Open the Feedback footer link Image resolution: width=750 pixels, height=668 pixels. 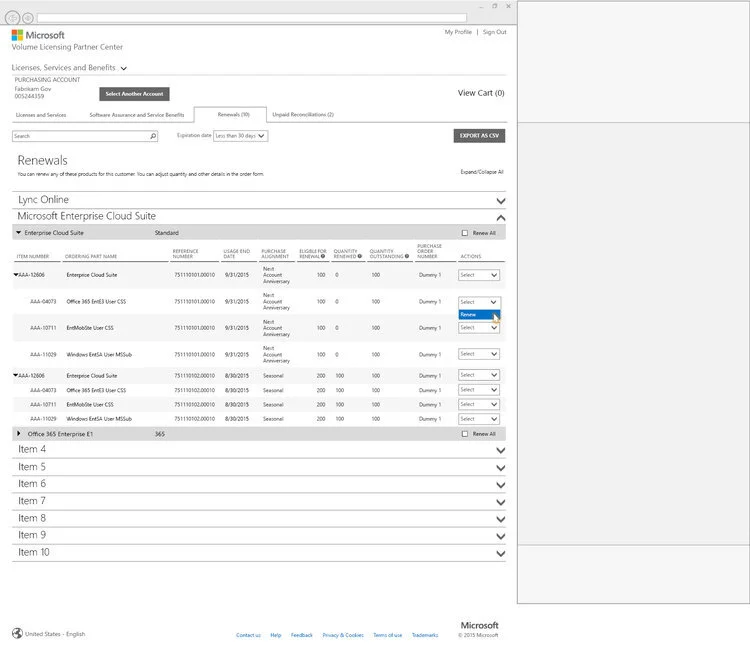[x=301, y=635]
